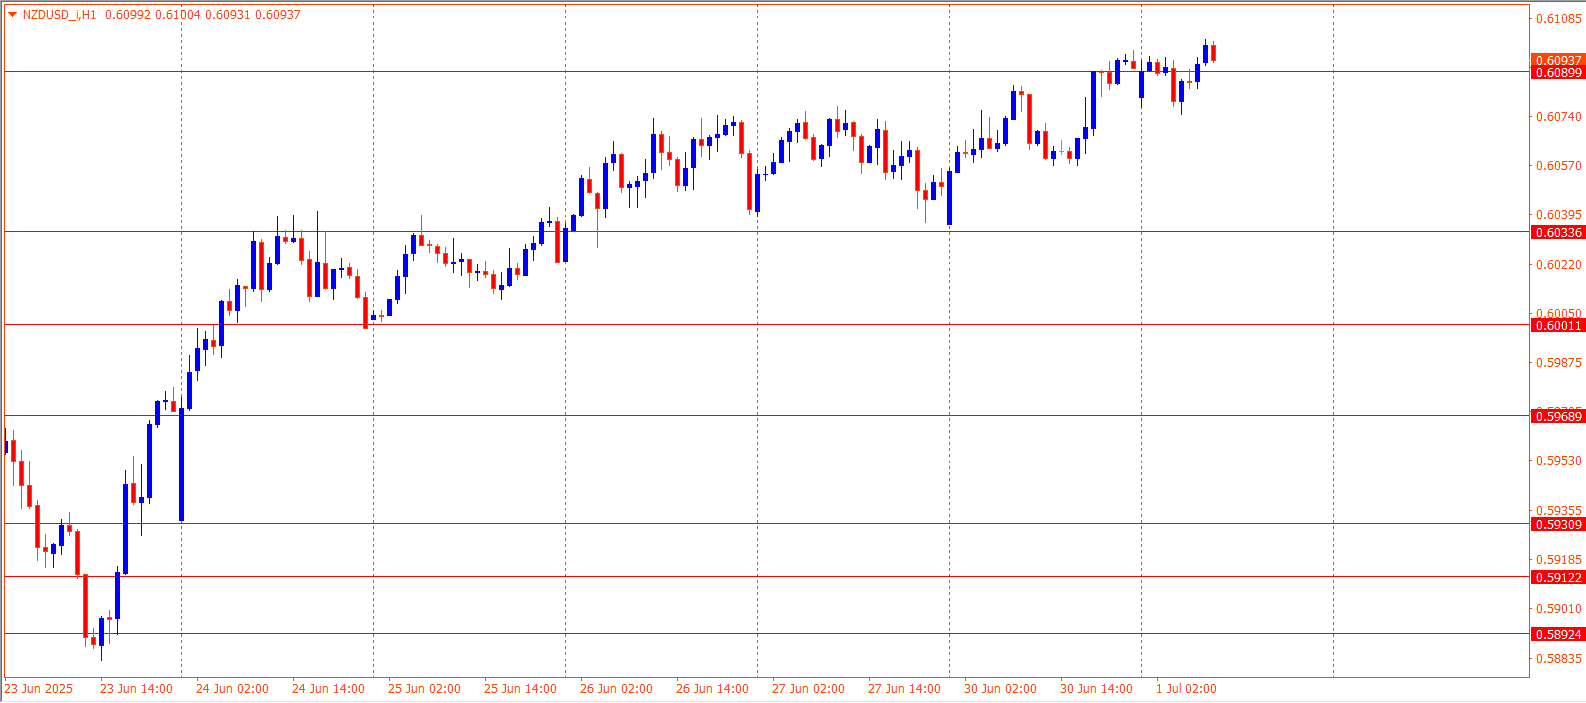The width and height of the screenshot is (1586, 703).
Task: Click the red triangle beside NZDUSD_i,H1
Action: point(12,14)
